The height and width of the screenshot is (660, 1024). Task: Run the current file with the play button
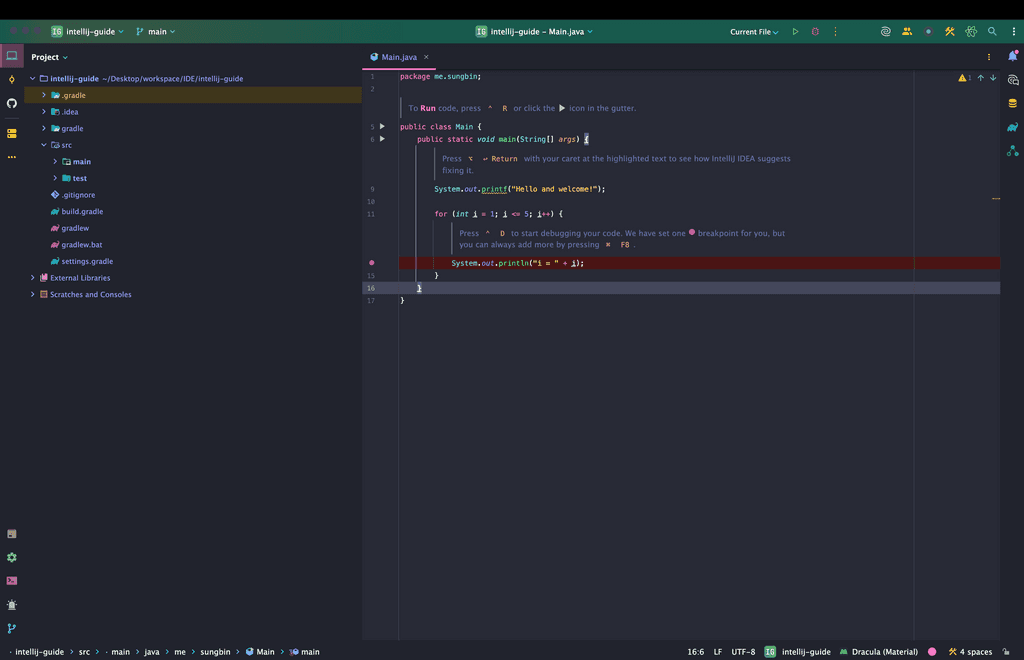[x=795, y=32]
